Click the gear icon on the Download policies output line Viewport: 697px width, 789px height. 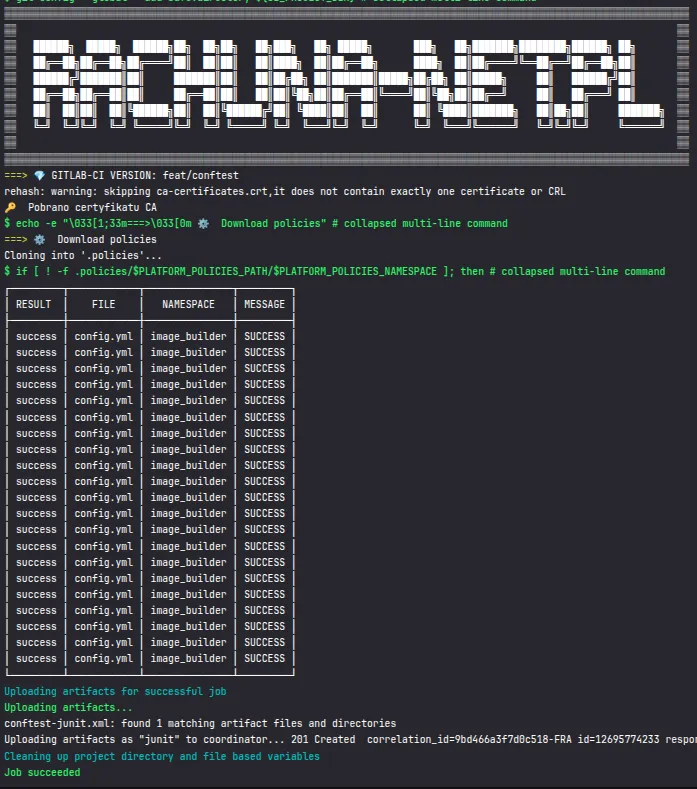(x=39, y=240)
